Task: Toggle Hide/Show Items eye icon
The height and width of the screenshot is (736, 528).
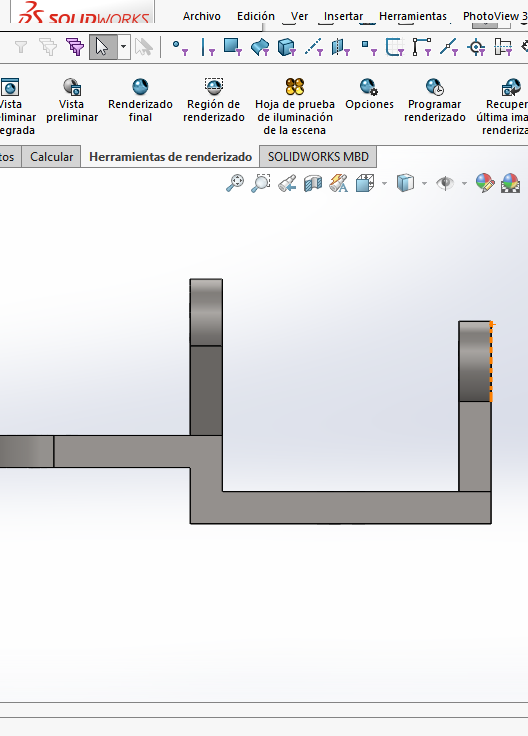Action: tap(445, 183)
